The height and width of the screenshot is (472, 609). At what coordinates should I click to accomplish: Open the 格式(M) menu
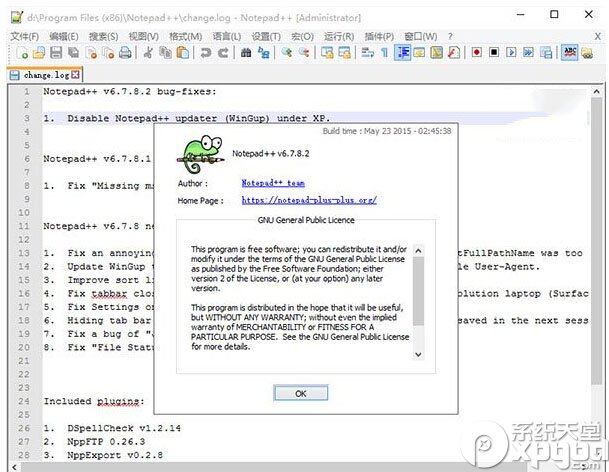[x=185, y=37]
